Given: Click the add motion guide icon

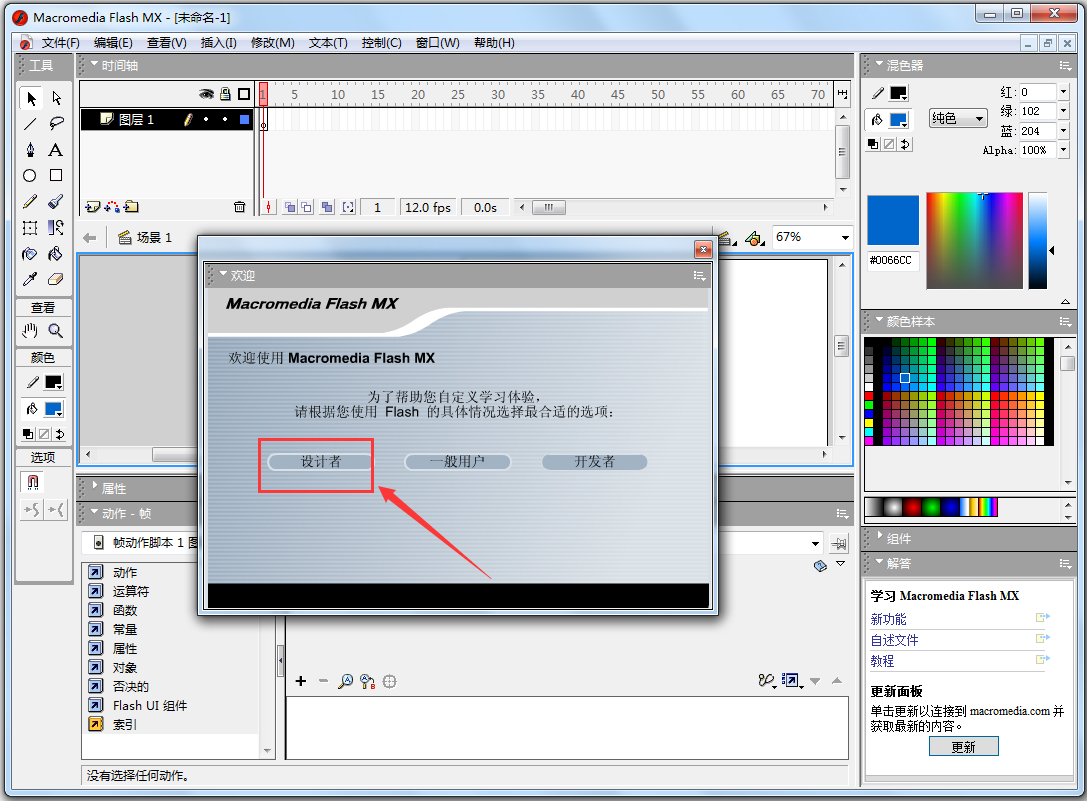Looking at the screenshot, I should (112, 207).
